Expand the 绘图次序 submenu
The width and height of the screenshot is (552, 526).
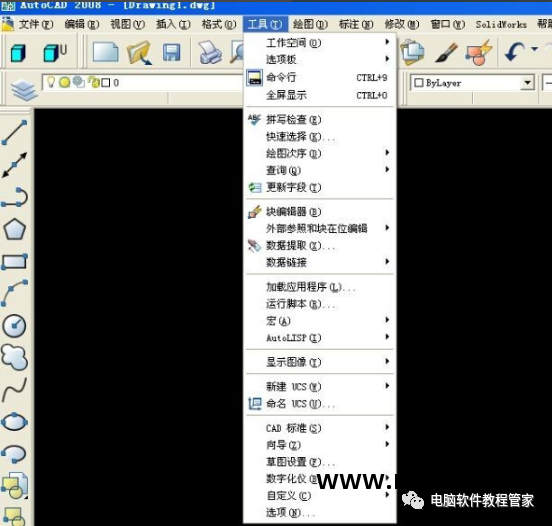320,154
